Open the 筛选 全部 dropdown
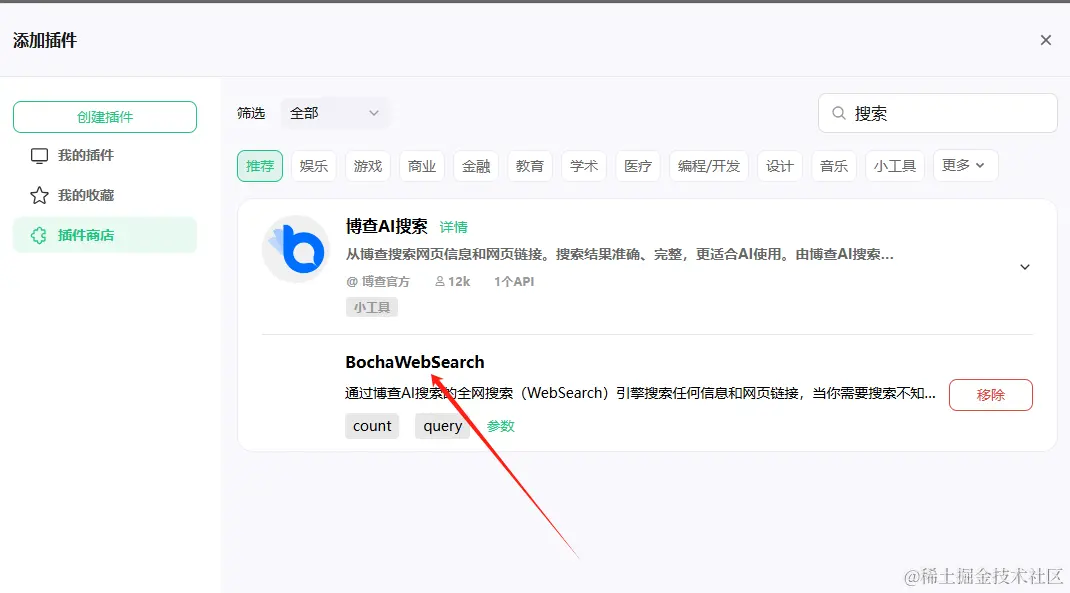This screenshot has height=593, width=1070. (x=335, y=113)
